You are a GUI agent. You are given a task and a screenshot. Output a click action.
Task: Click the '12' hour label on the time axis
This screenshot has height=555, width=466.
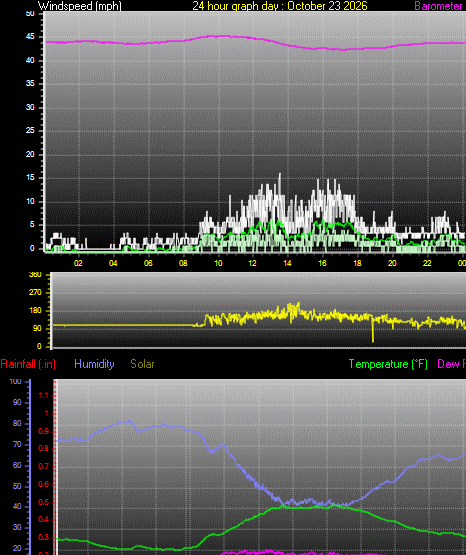pos(252,263)
